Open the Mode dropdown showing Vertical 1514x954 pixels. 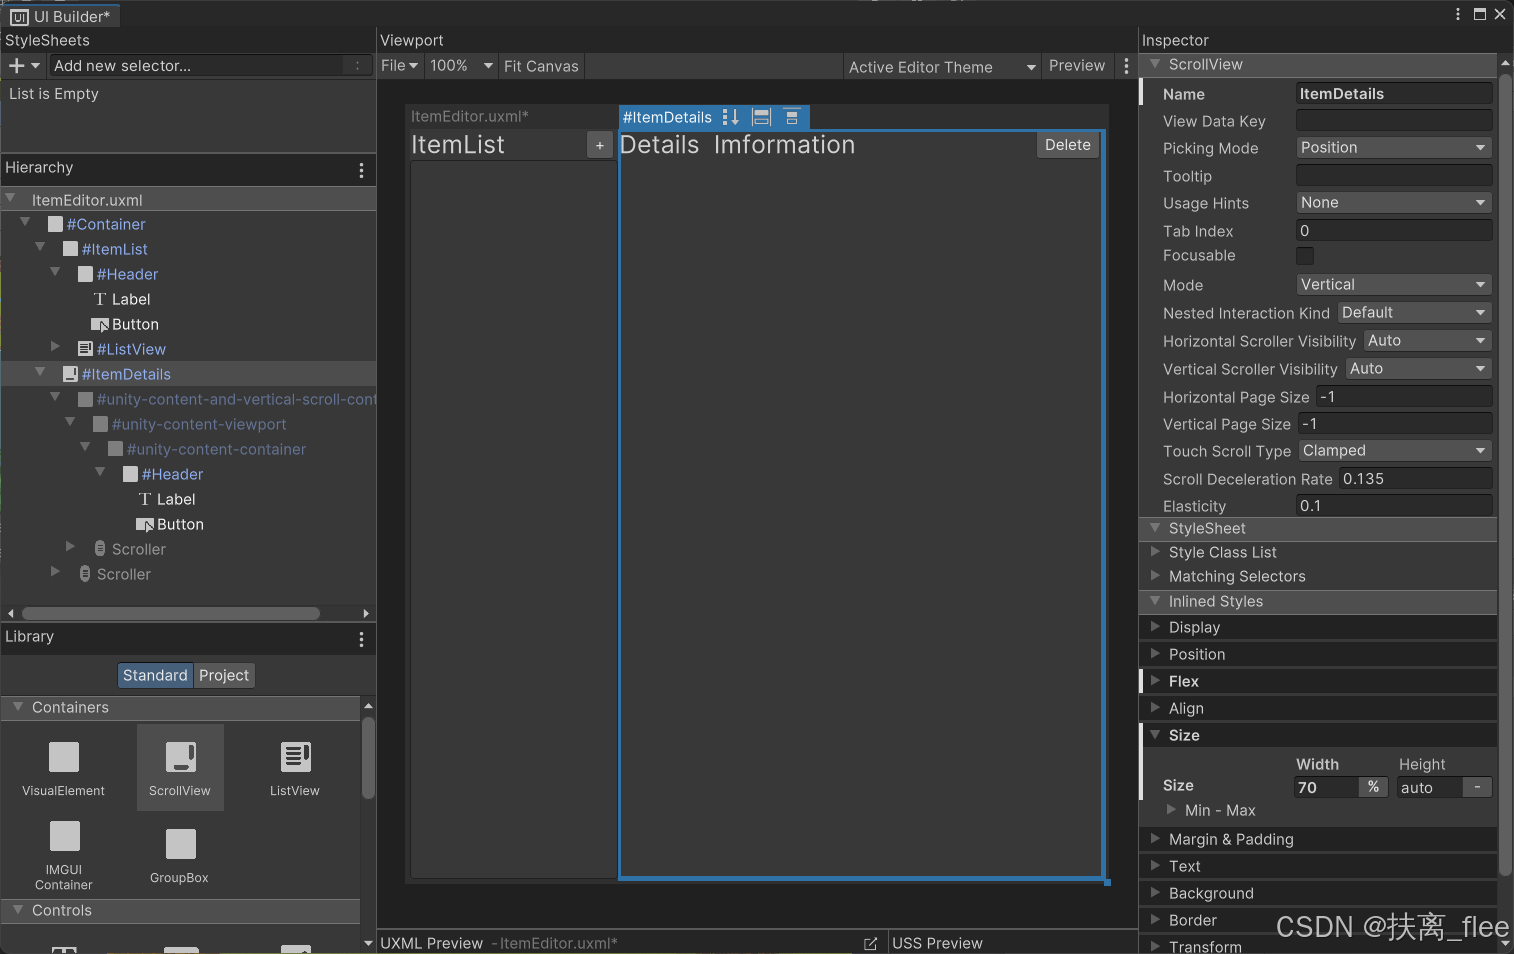click(1394, 285)
